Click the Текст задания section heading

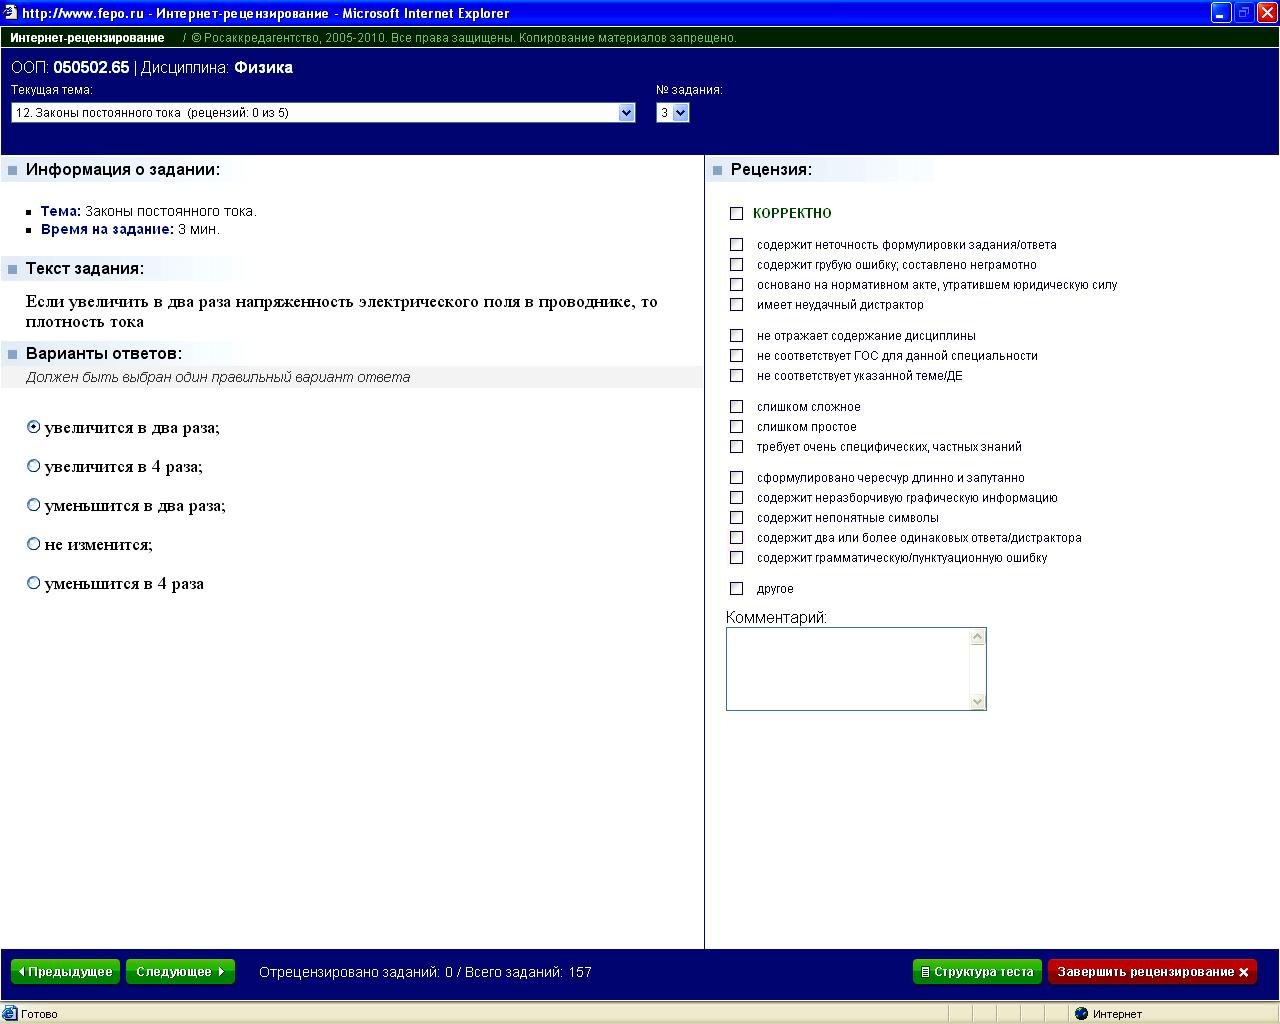tap(85, 269)
